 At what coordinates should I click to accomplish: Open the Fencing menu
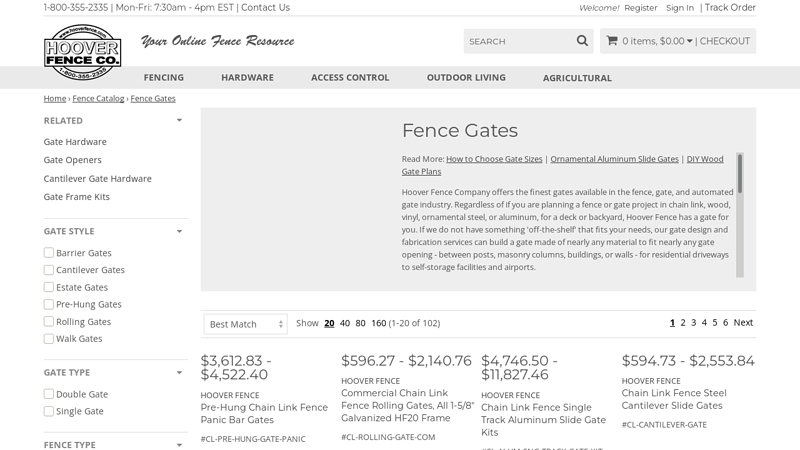(x=163, y=78)
